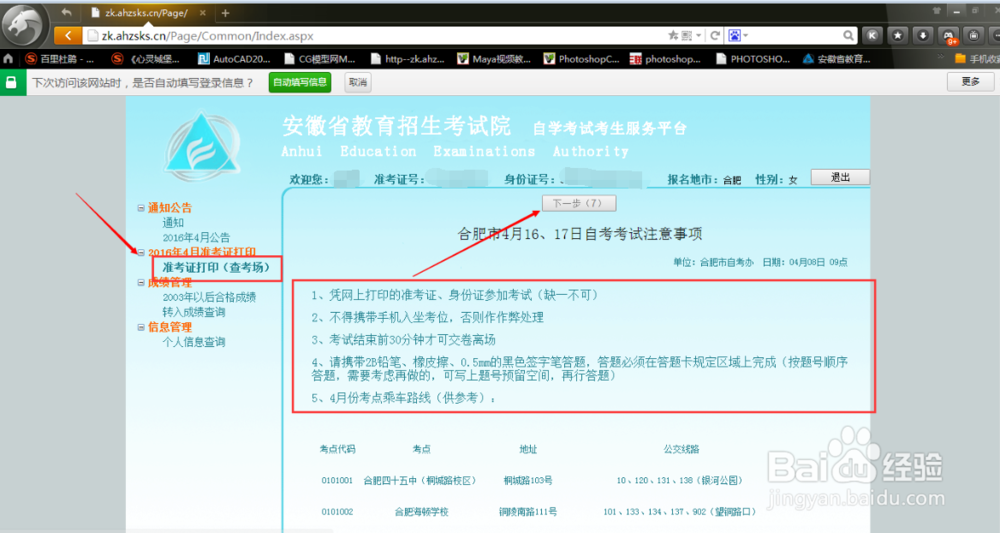Collapse the 成绩管理 tree node

pos(141,282)
